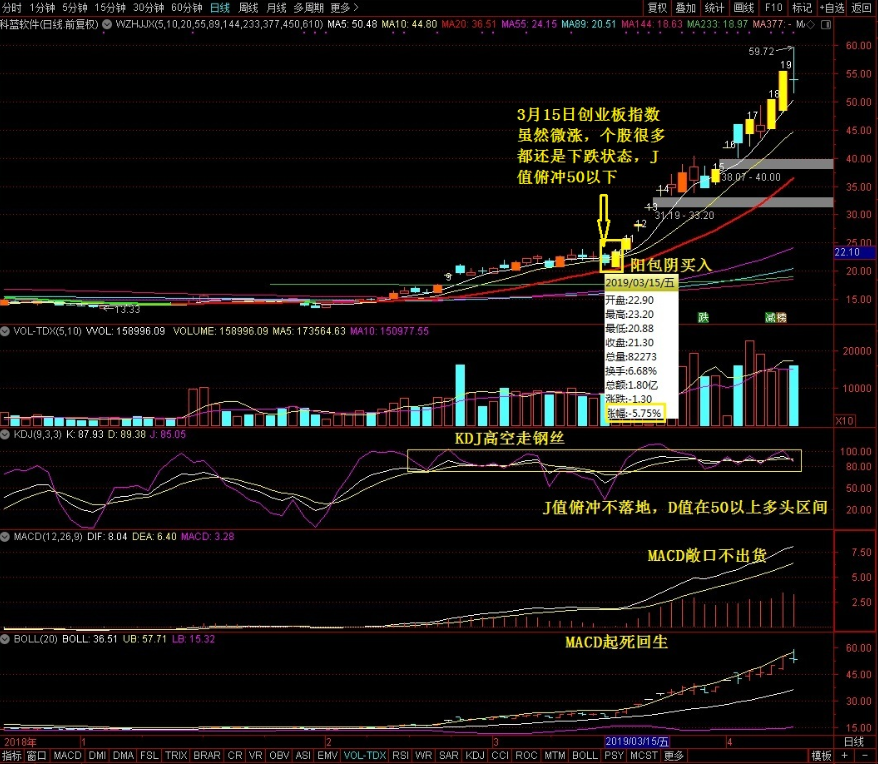
Task: Open the 多周期 multi-period view
Action: tap(309, 7)
